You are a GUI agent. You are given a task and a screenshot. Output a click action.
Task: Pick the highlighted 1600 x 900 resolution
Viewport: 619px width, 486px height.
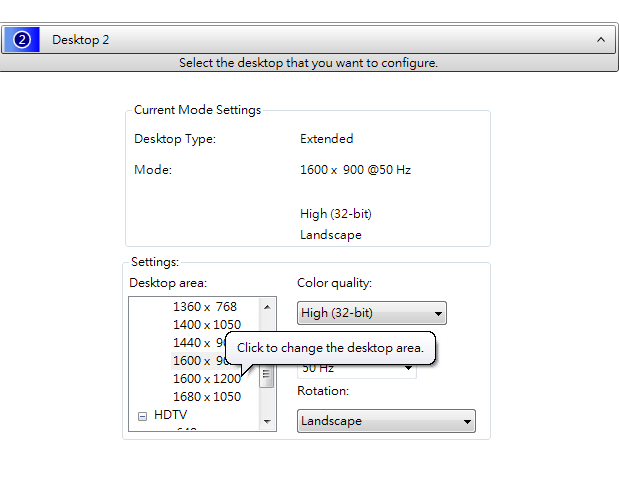tap(199, 360)
